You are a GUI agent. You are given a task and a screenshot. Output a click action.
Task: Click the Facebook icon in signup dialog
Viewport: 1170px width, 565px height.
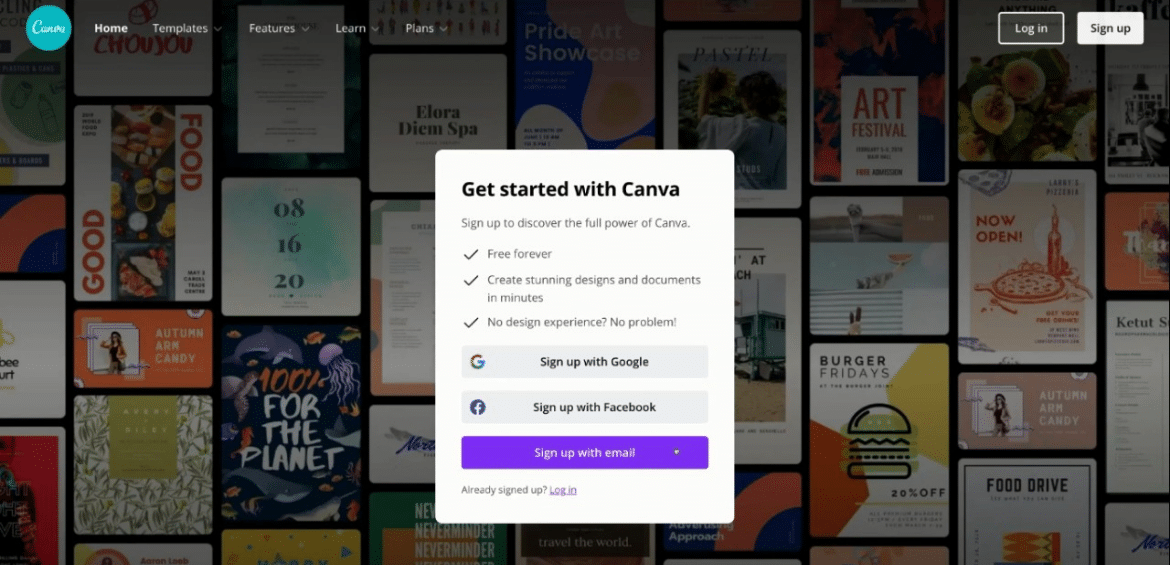coord(478,408)
